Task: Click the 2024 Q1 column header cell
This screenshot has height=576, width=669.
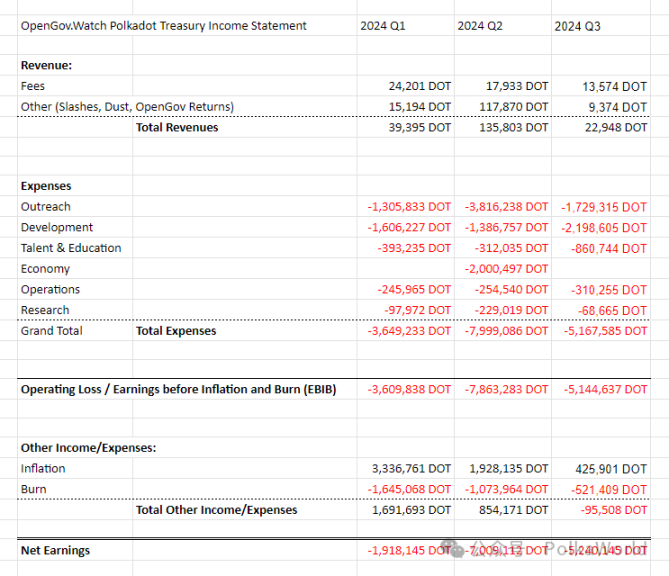Action: (383, 25)
